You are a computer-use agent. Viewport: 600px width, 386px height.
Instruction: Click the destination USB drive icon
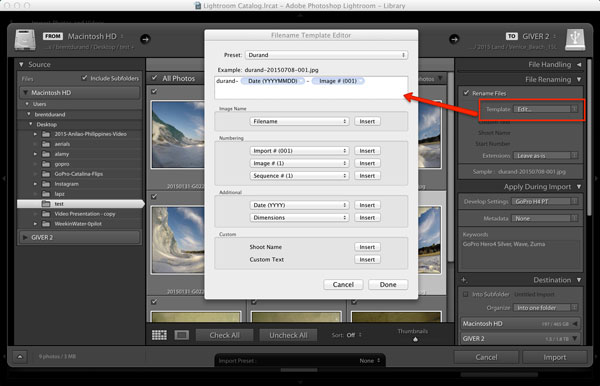tap(575, 40)
